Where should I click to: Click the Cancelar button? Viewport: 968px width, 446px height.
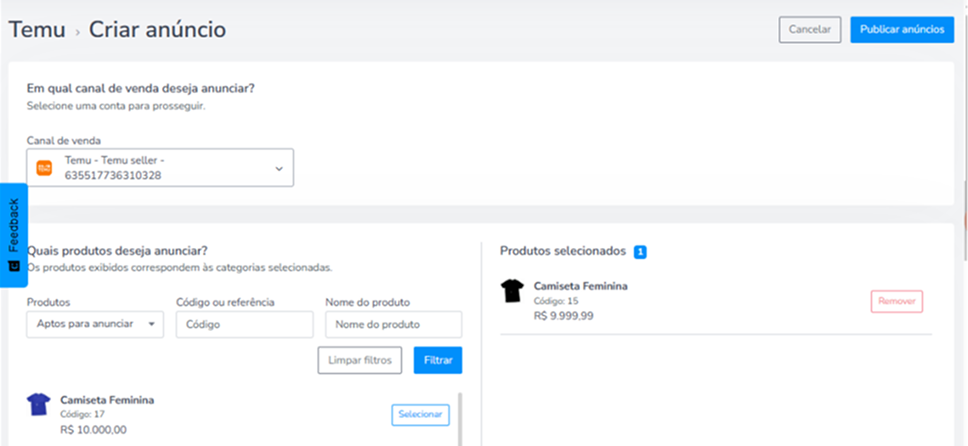pyautogui.click(x=810, y=30)
